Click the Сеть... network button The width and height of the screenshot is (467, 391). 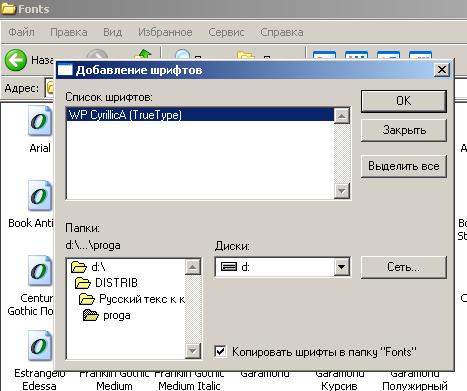point(404,267)
